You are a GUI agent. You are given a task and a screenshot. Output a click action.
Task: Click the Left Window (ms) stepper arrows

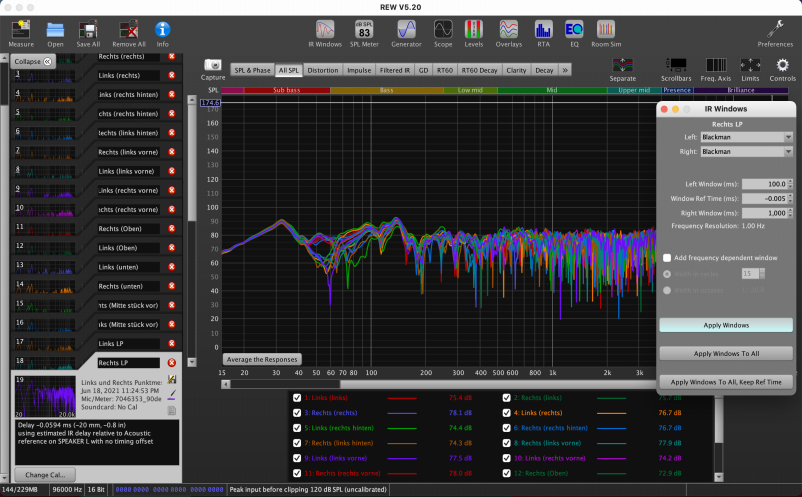(x=790, y=184)
